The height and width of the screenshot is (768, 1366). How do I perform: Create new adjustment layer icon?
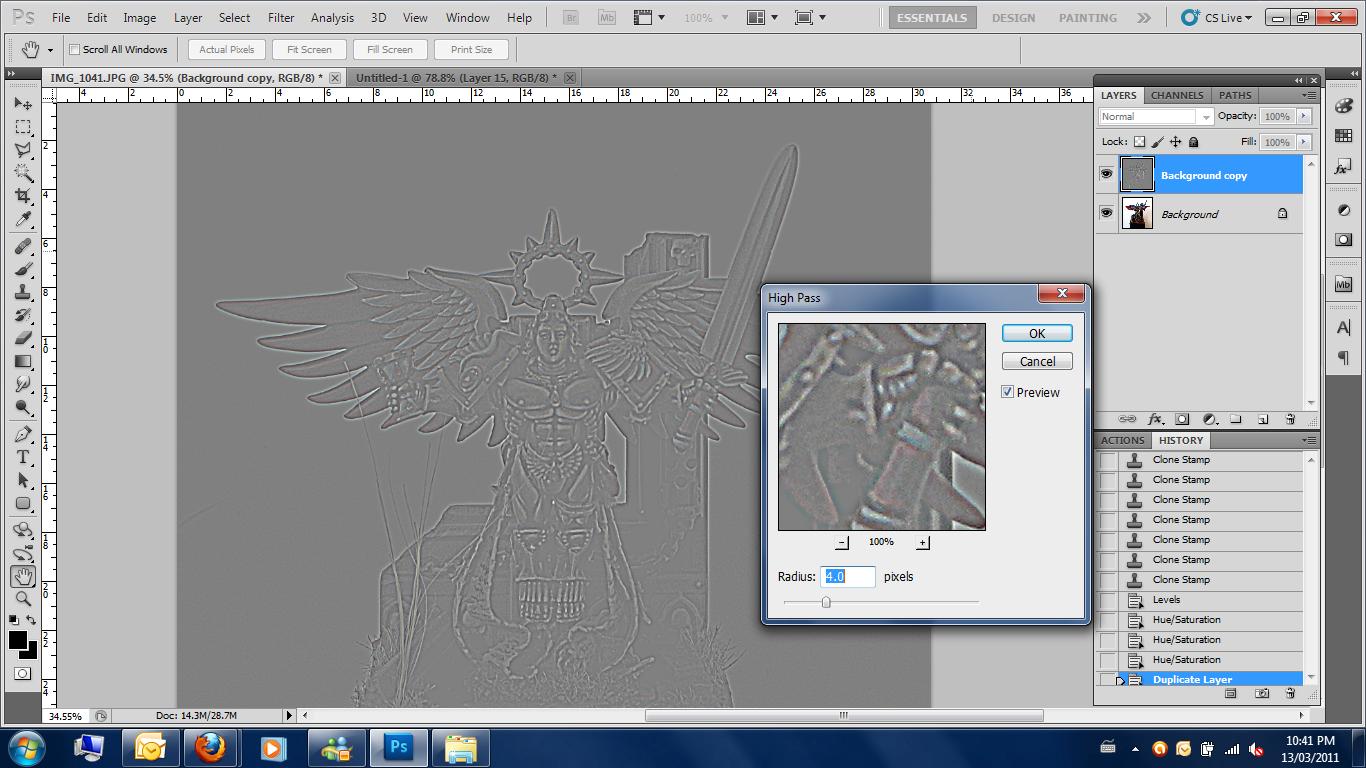click(x=1209, y=419)
